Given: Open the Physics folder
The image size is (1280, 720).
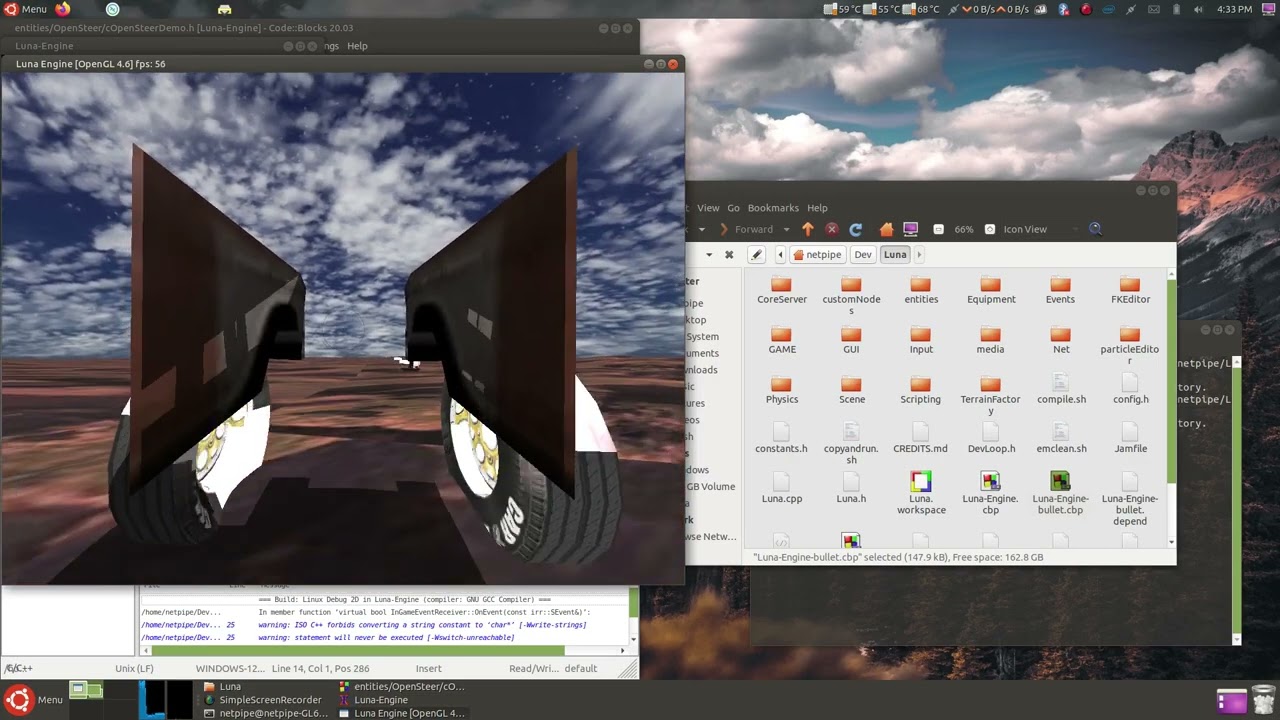Looking at the screenshot, I should [782, 391].
